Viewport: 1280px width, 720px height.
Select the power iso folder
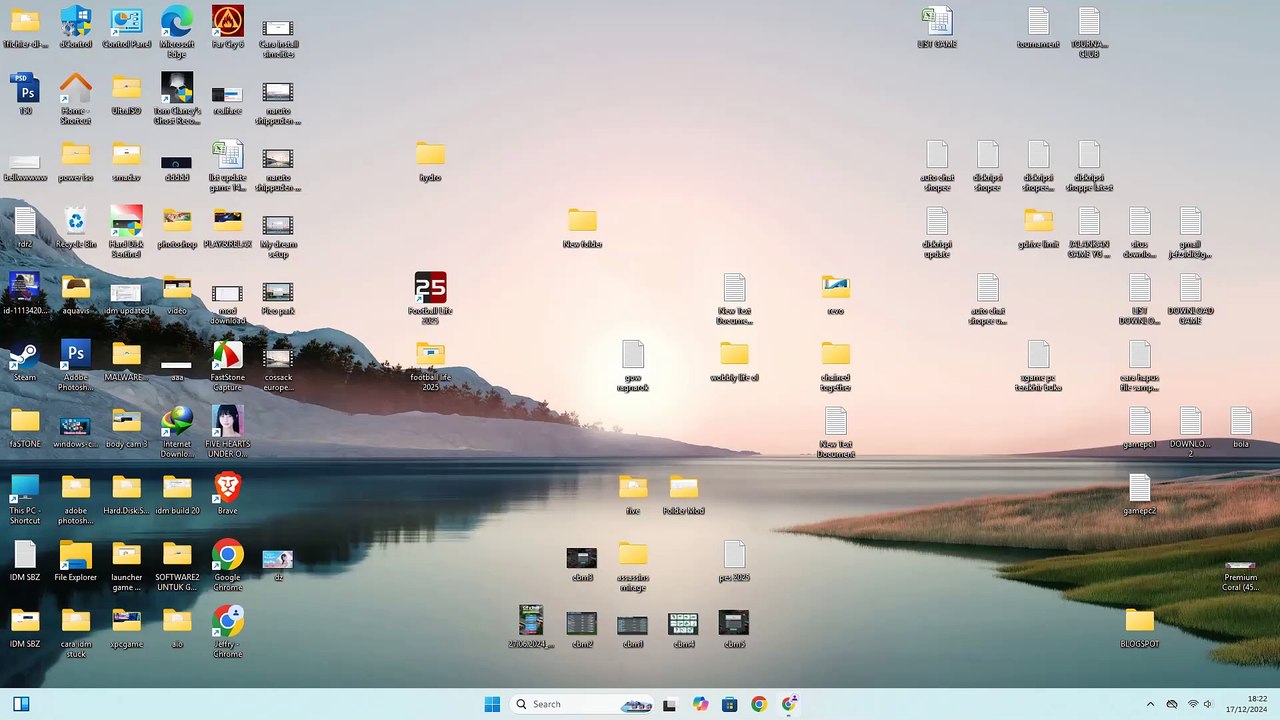tap(76, 160)
